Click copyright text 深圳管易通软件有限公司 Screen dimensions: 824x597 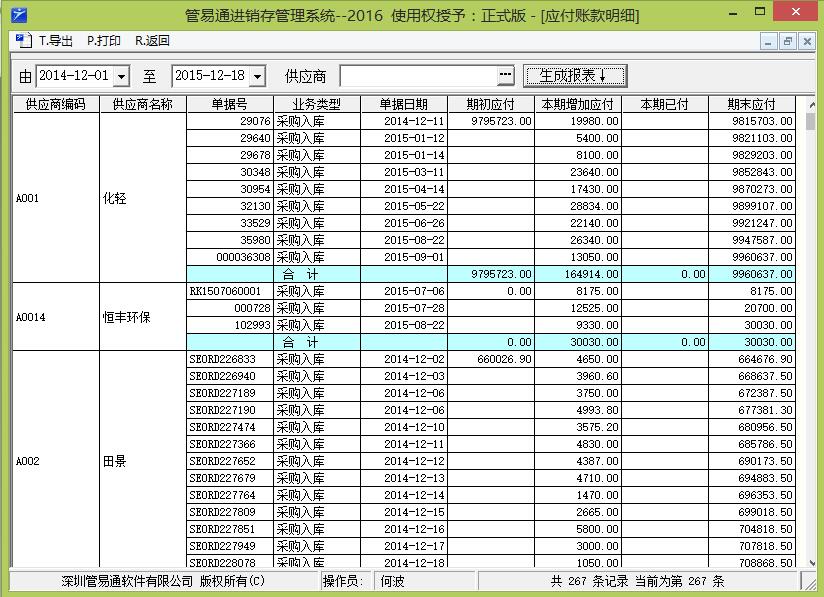point(127,581)
